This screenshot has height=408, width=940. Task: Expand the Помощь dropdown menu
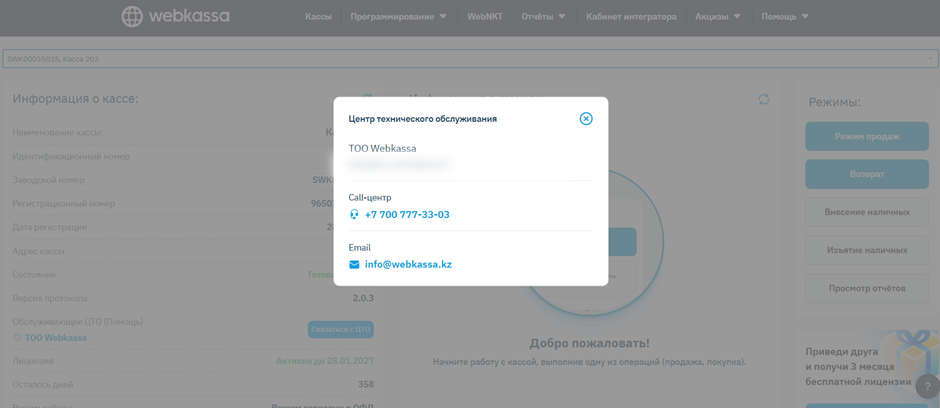pyautogui.click(x=787, y=17)
